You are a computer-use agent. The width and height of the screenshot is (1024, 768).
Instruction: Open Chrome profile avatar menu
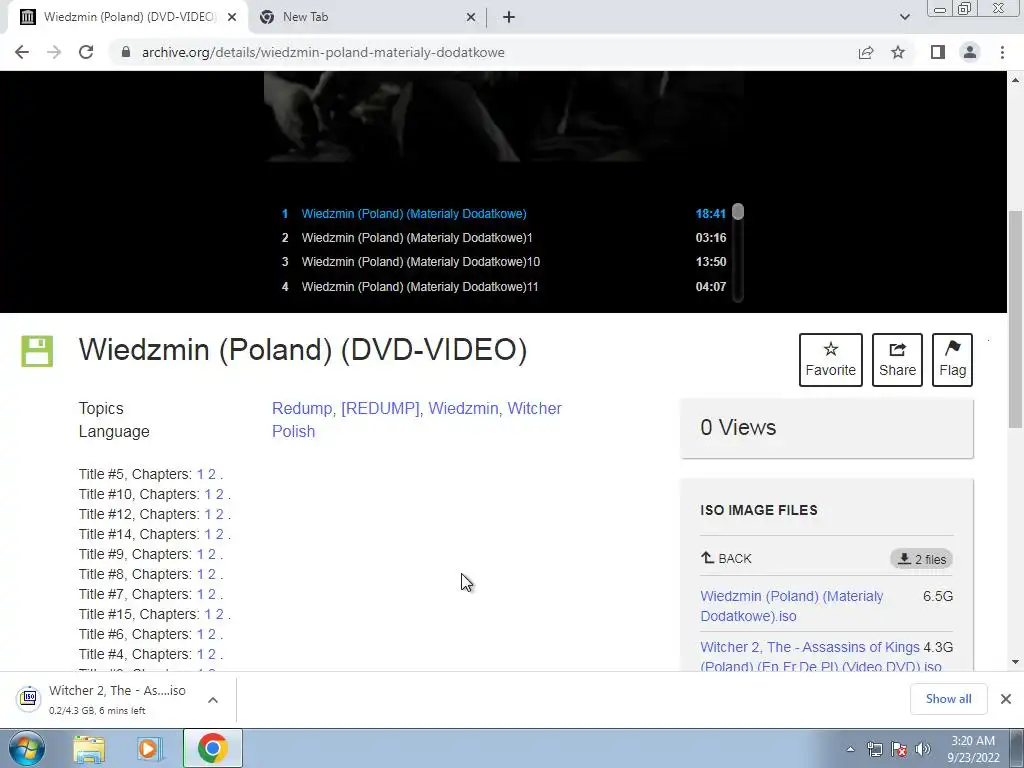[x=970, y=52]
